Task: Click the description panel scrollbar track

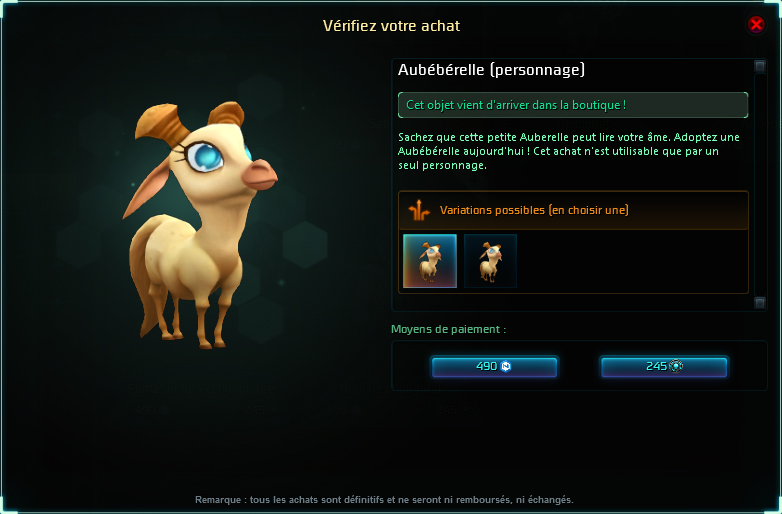Action: [760, 184]
